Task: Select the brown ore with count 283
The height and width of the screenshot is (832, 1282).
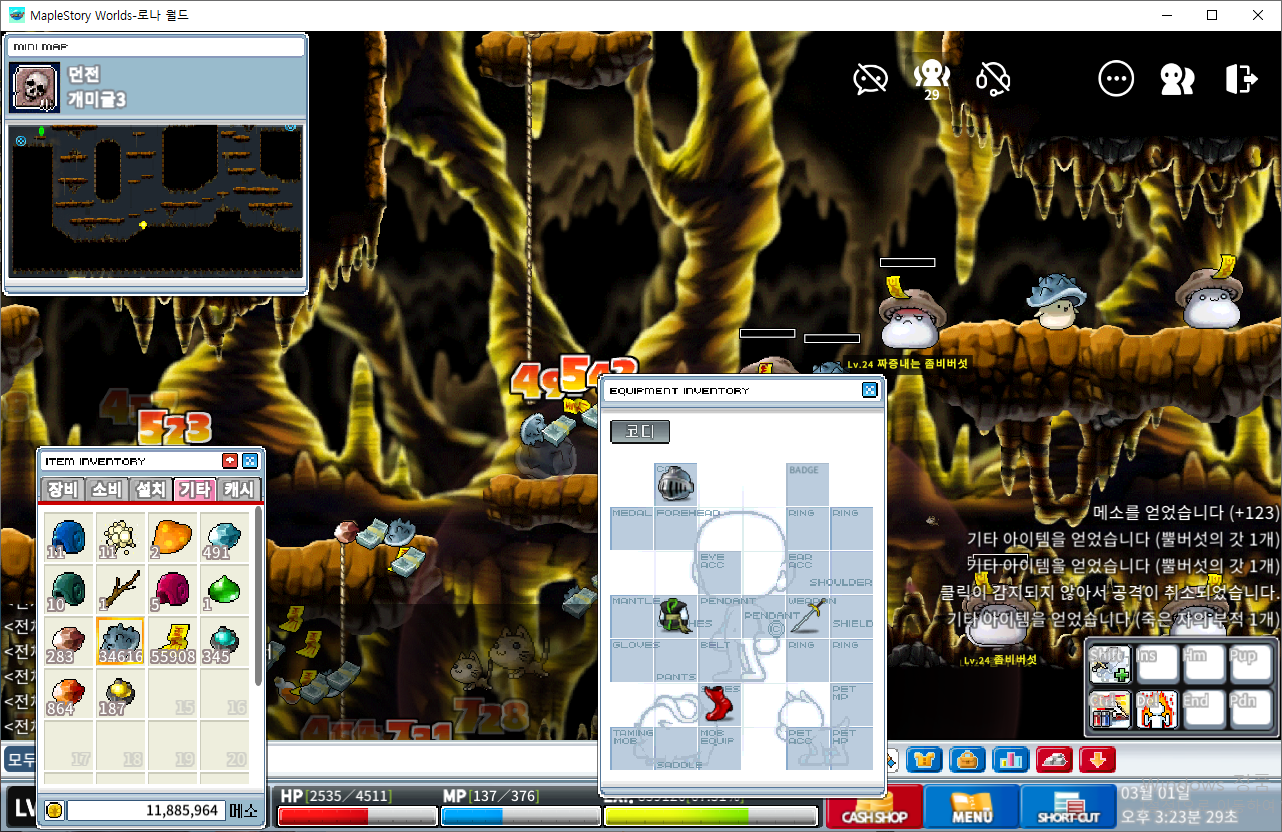Action: [69, 641]
